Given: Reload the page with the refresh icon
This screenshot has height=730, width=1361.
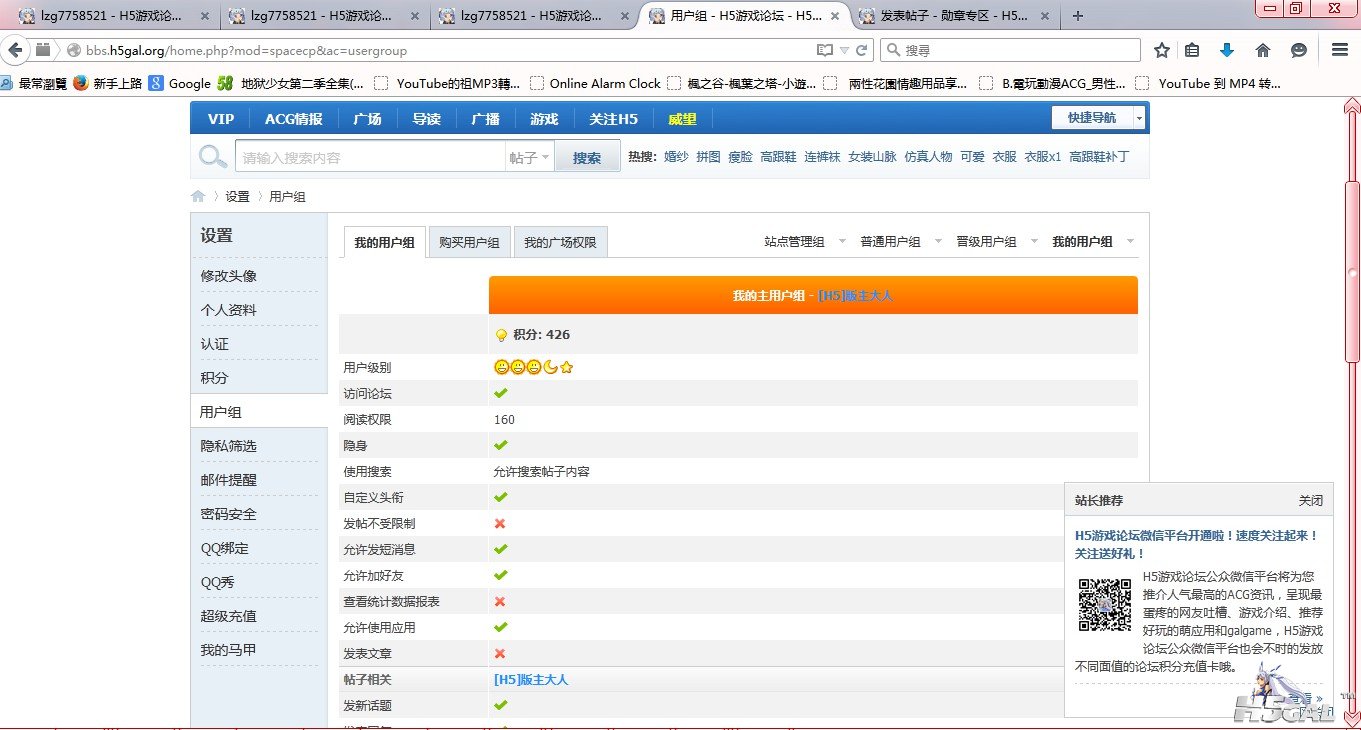Looking at the screenshot, I should point(861,50).
